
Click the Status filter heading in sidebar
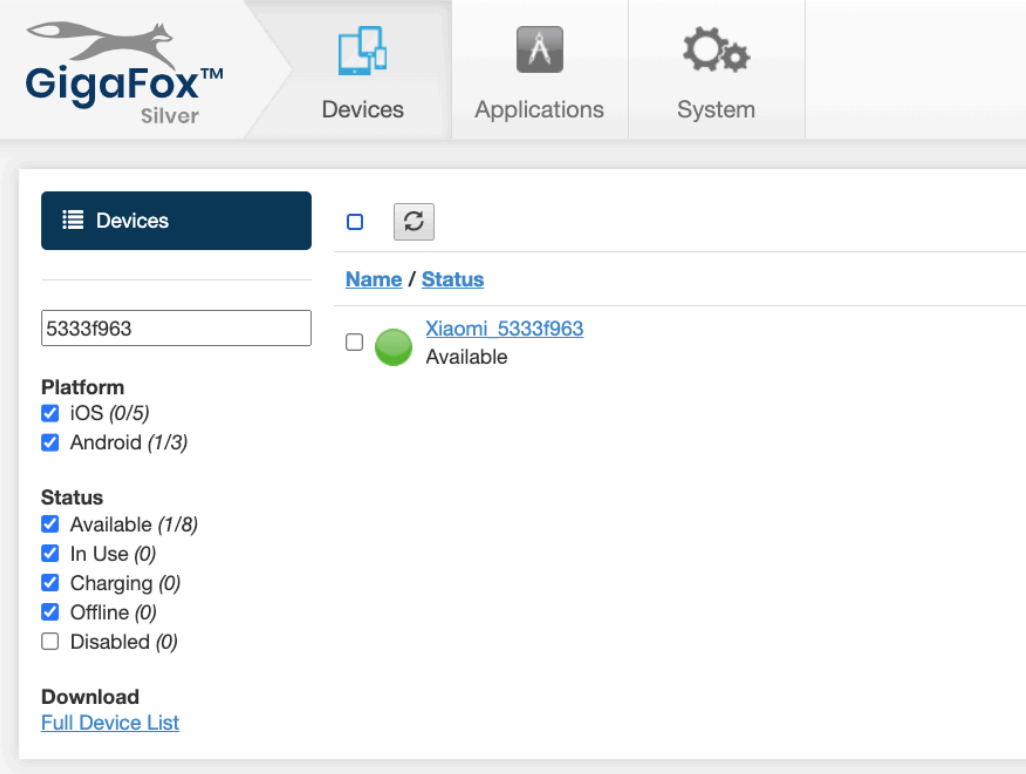pyautogui.click(x=72, y=497)
